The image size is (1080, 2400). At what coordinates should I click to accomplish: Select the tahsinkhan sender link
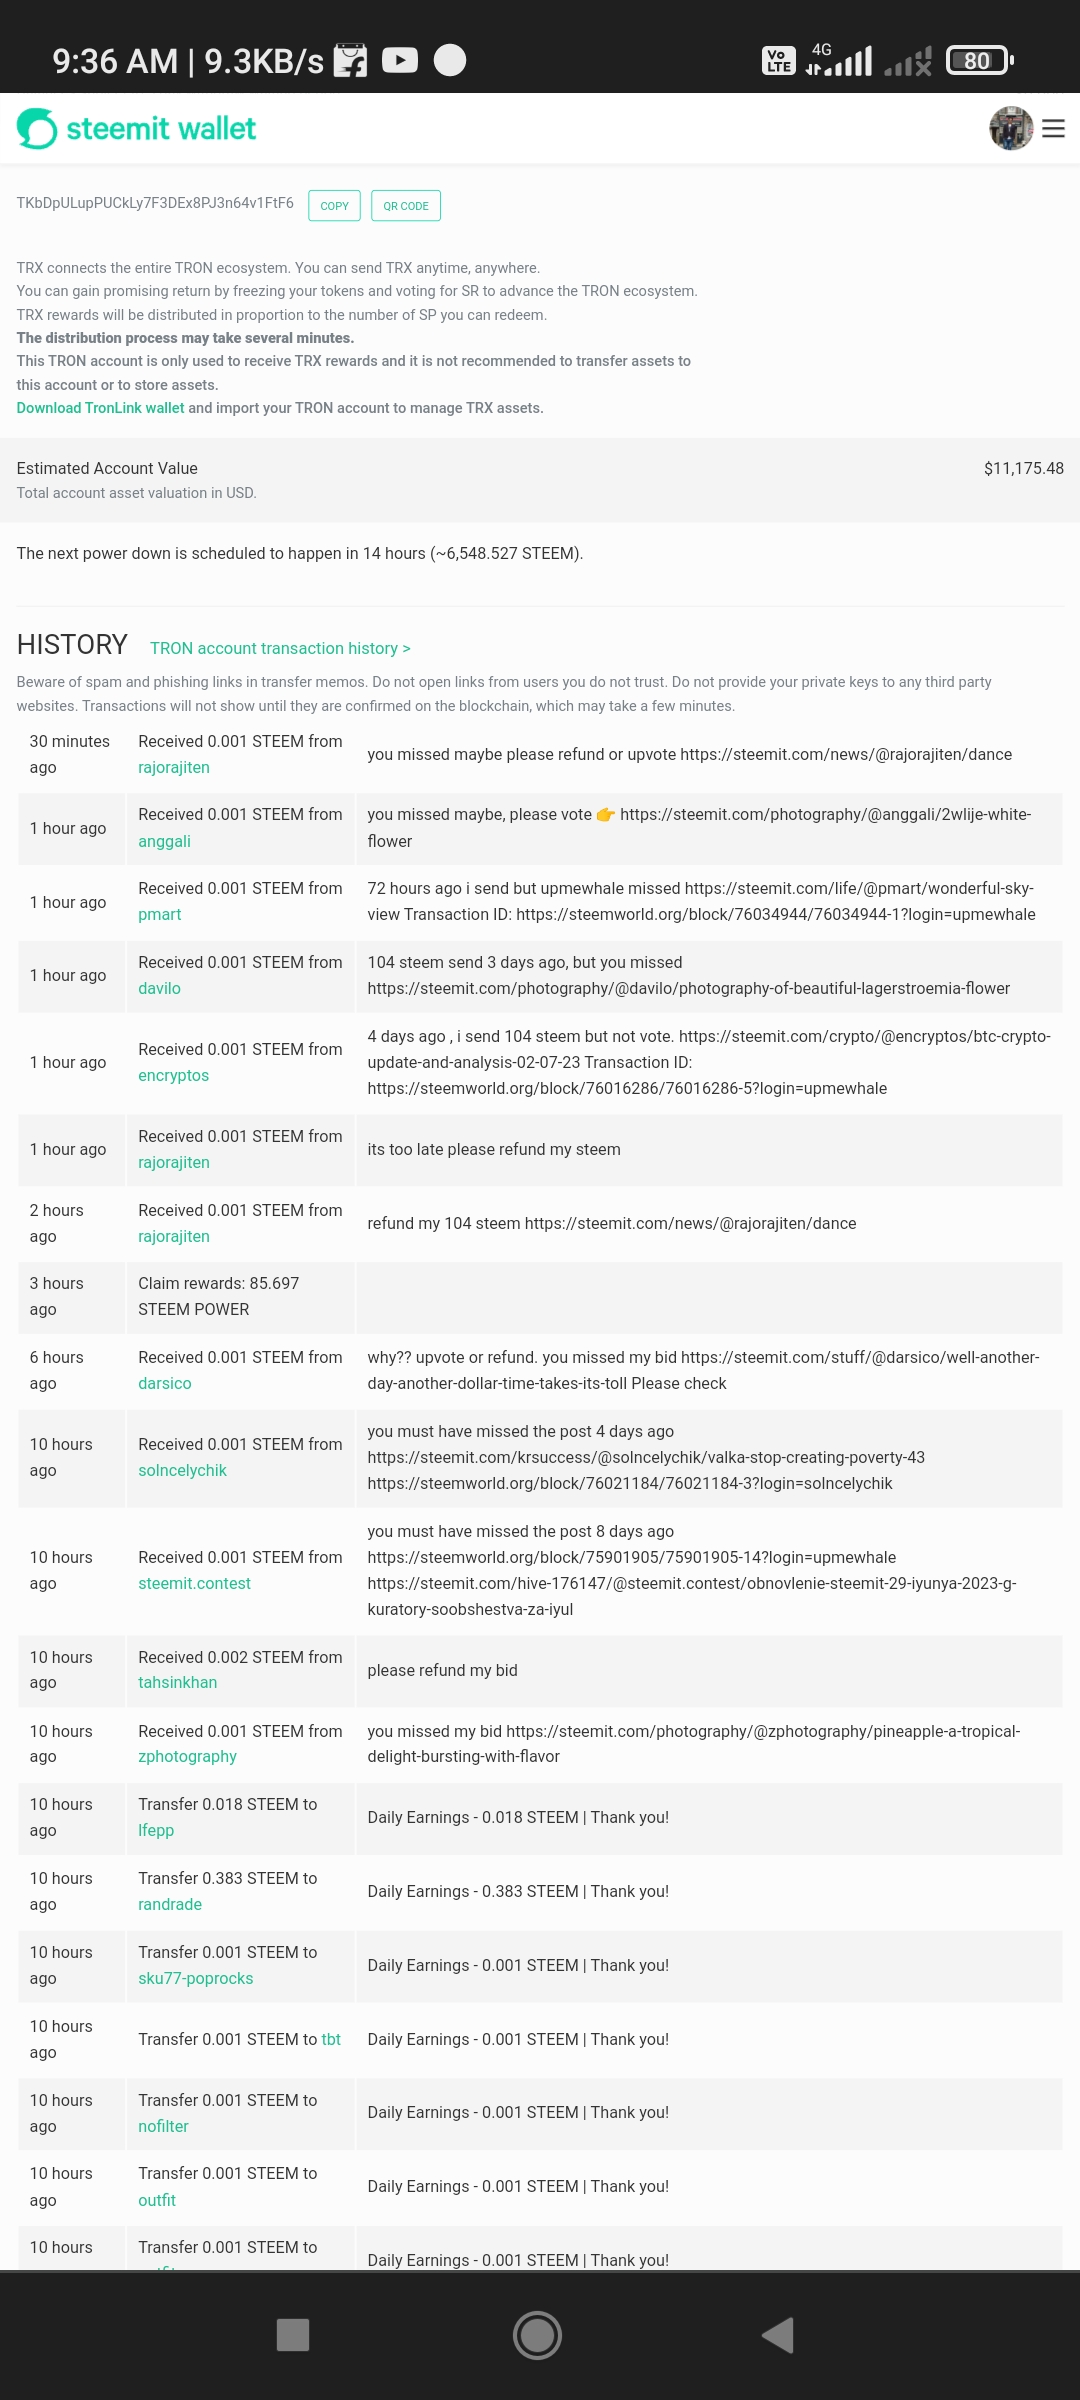[x=177, y=1682]
